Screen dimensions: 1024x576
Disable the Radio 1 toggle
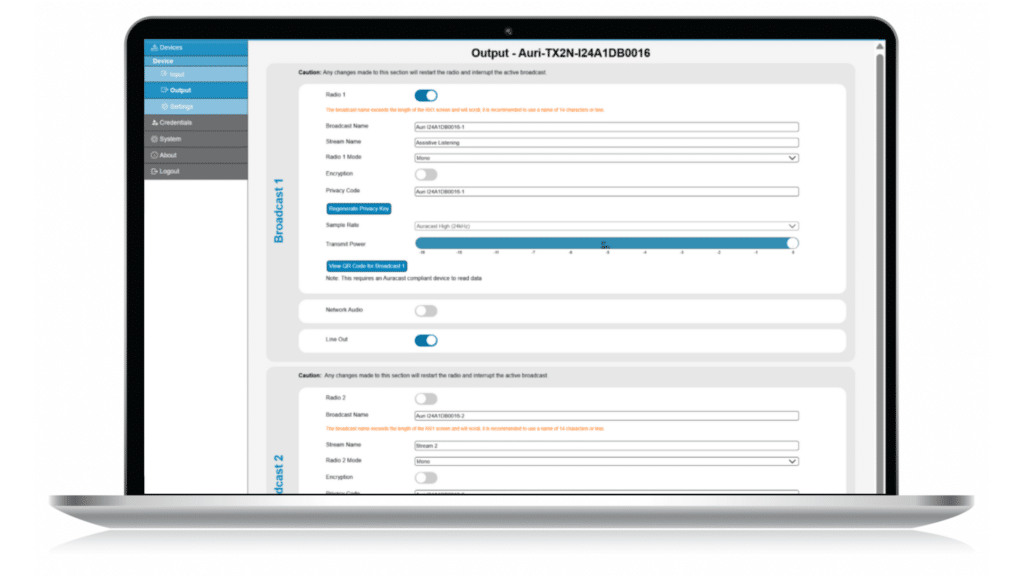point(426,96)
